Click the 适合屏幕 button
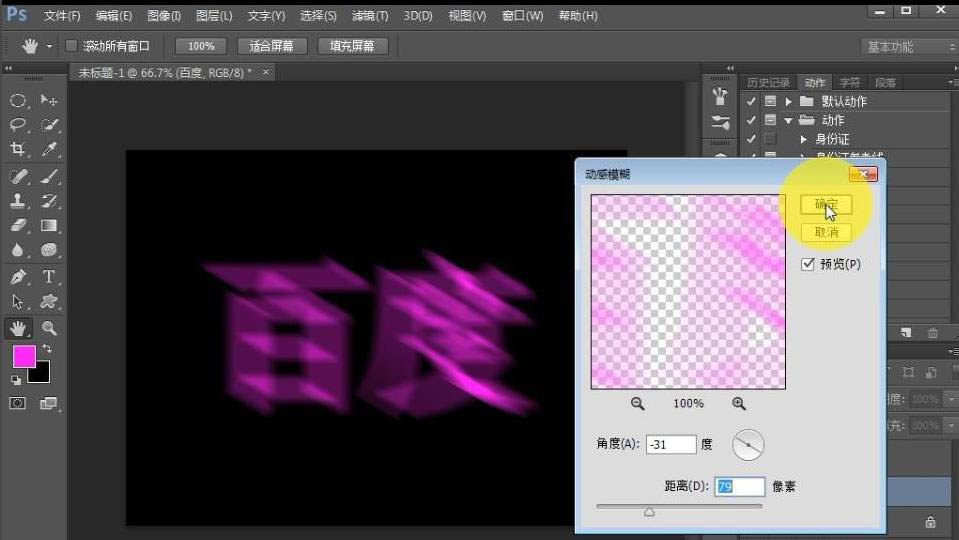Viewport: 959px width, 540px height. 272,46
